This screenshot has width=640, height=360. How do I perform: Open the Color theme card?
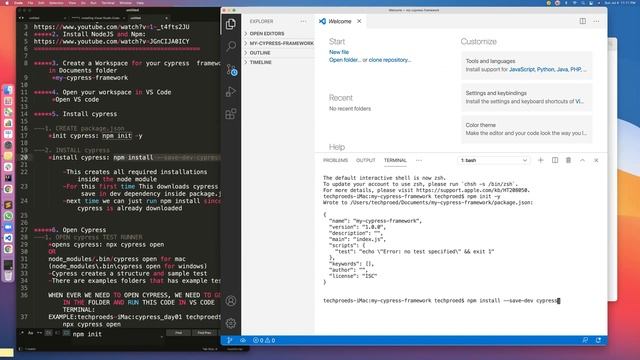[527, 129]
